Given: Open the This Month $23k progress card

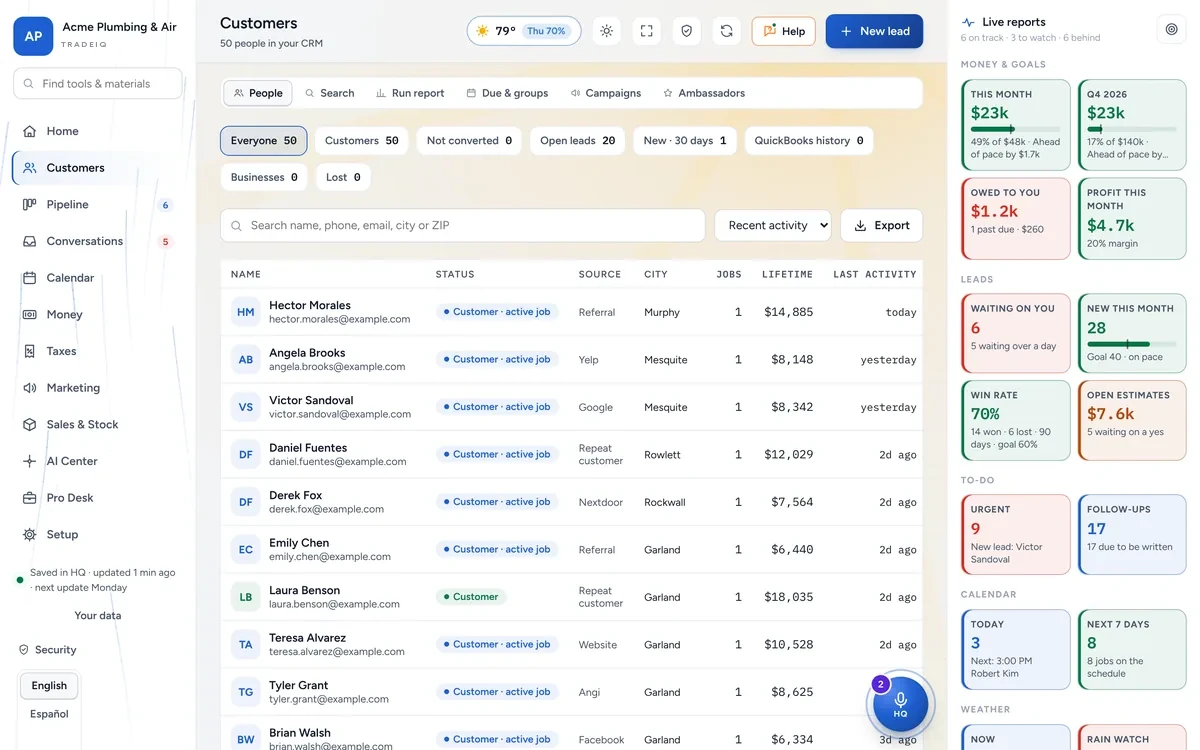Looking at the screenshot, I should (1016, 125).
